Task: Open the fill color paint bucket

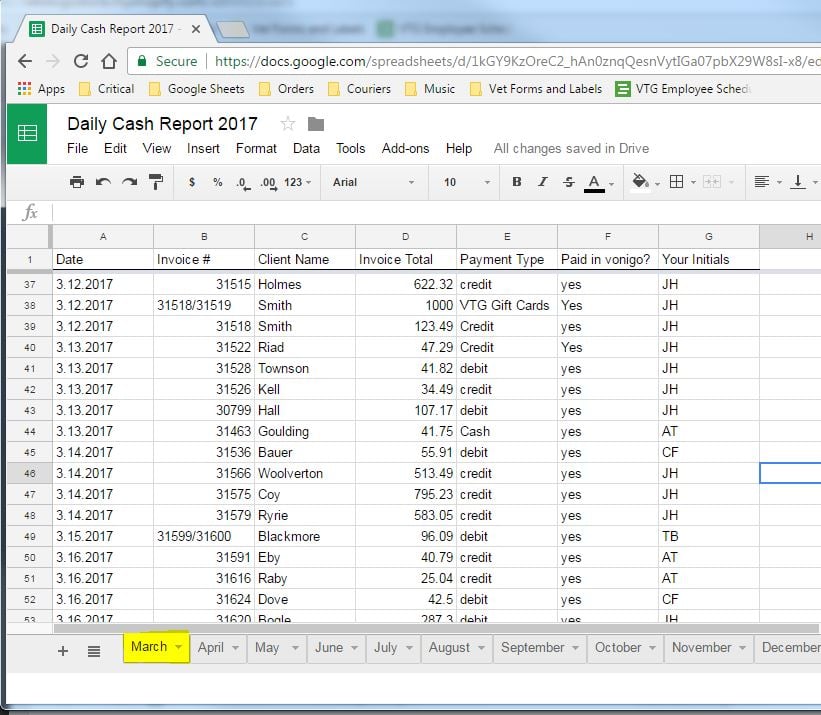Action: coord(640,182)
